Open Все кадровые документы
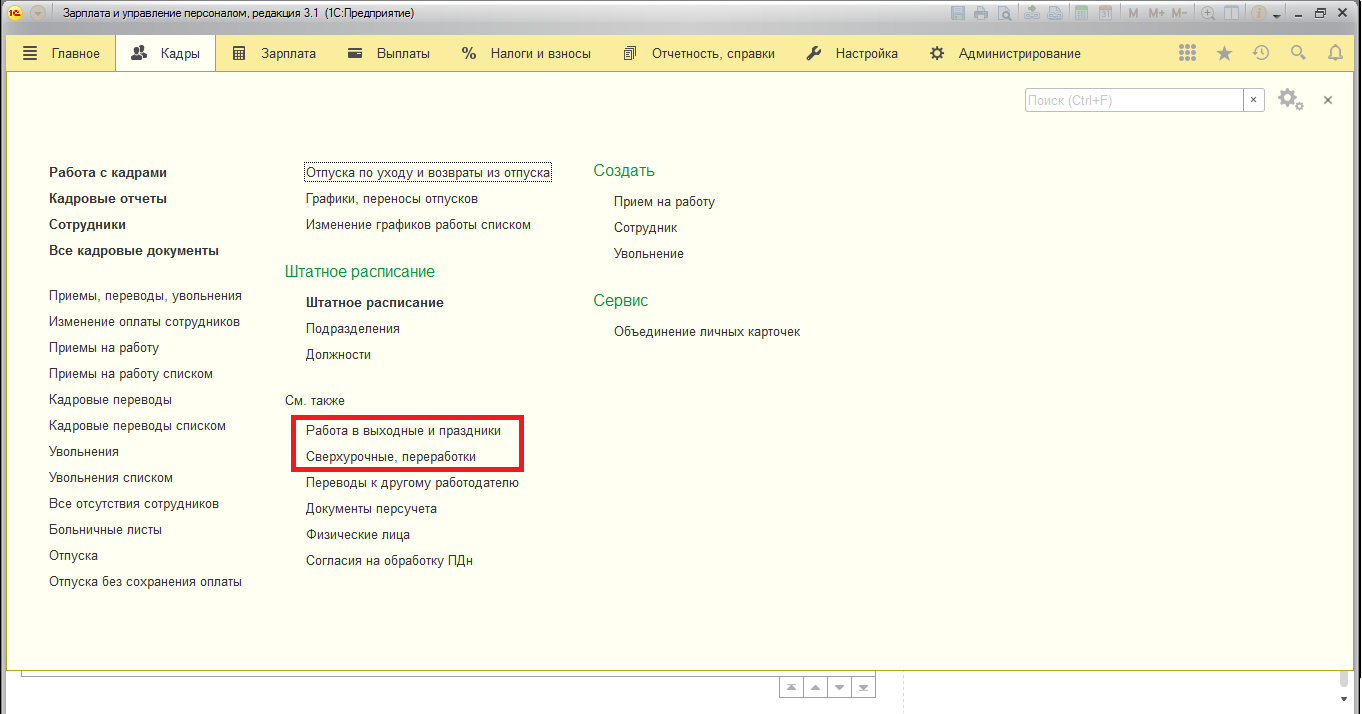 134,250
